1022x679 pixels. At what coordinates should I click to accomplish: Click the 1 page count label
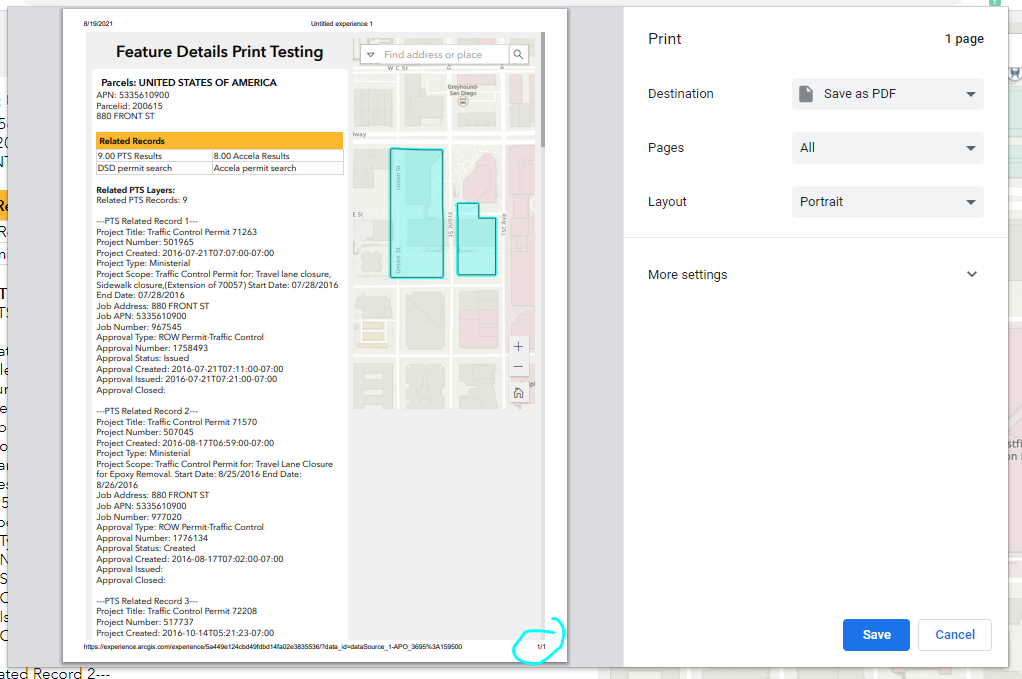tap(965, 39)
